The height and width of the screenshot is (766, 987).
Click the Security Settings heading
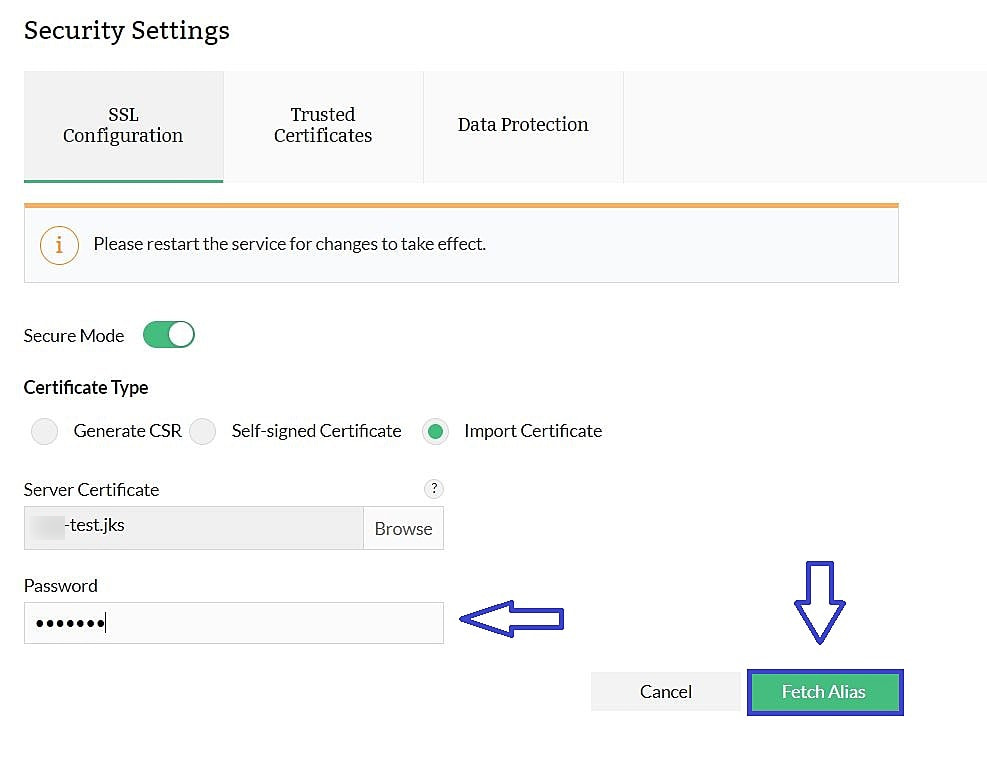point(127,31)
